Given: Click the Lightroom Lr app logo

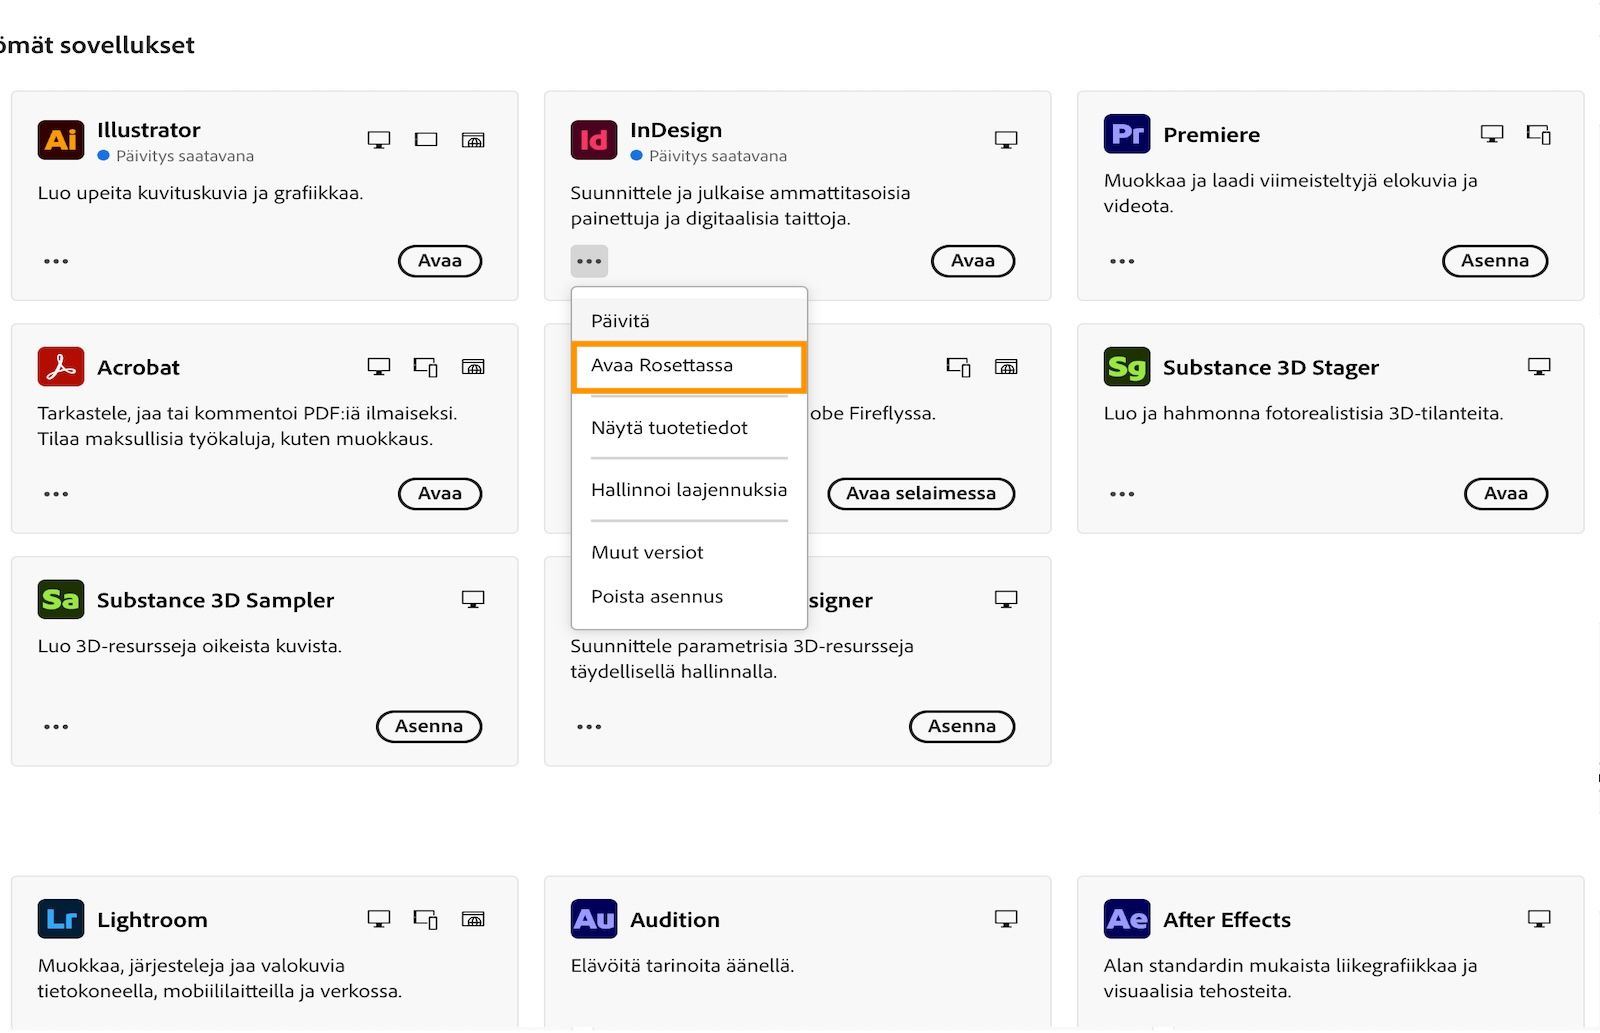Looking at the screenshot, I should pyautogui.click(x=61, y=919).
